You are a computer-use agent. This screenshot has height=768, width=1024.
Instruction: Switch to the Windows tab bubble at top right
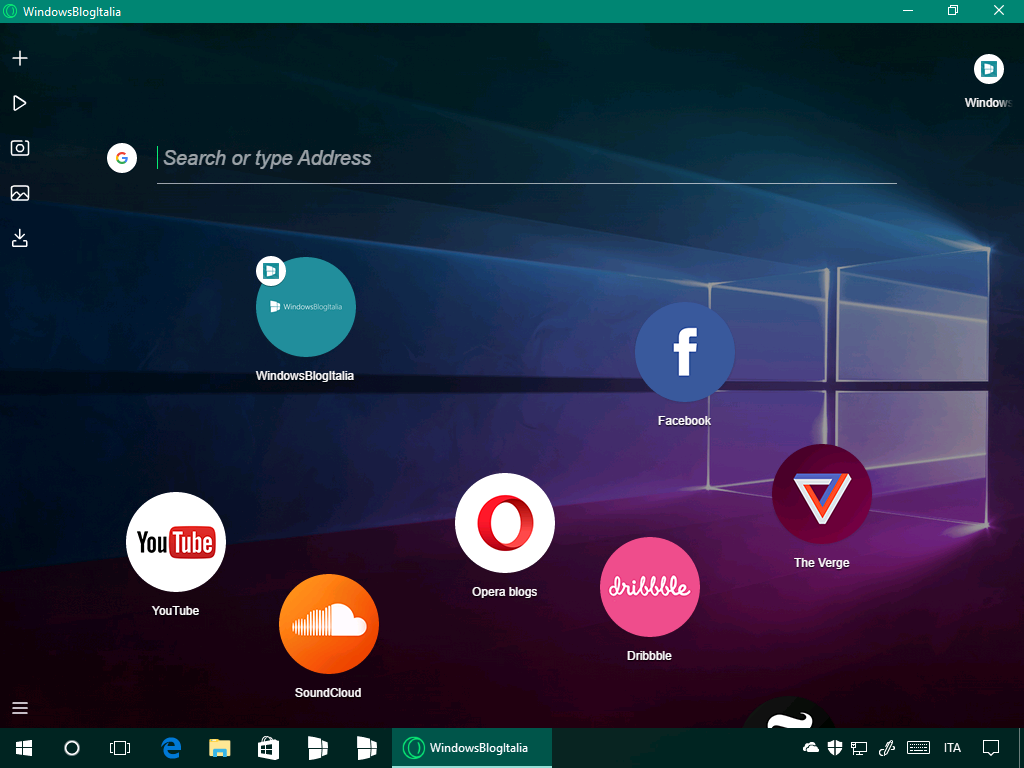click(989, 69)
